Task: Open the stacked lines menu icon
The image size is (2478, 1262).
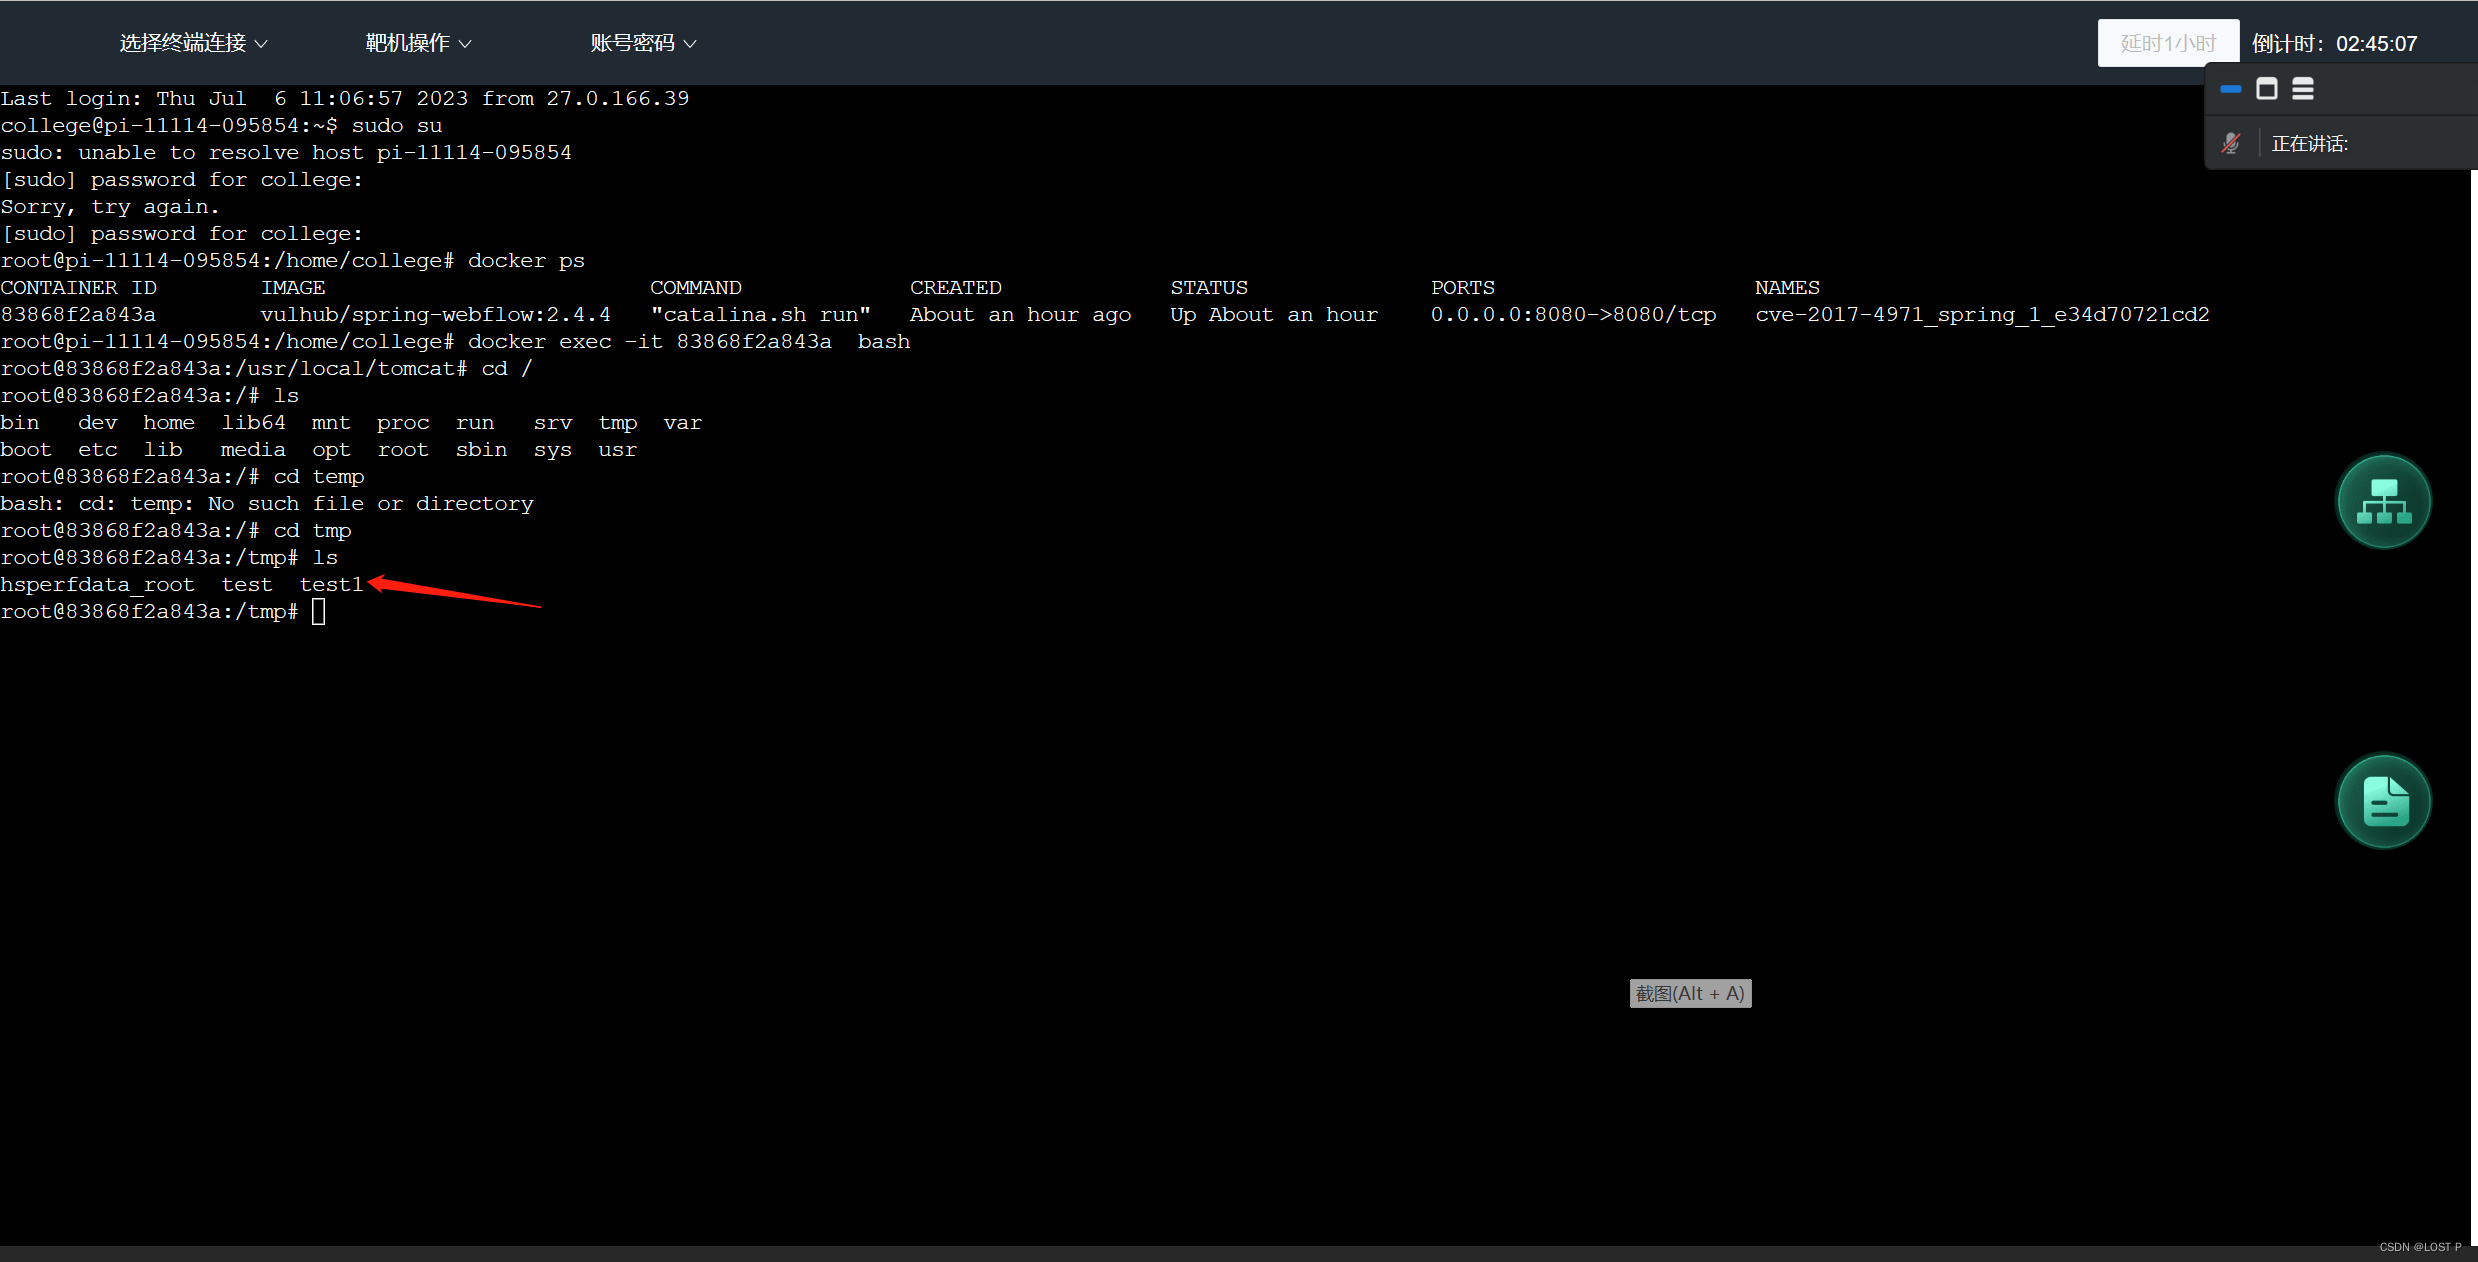Action: click(x=2303, y=89)
